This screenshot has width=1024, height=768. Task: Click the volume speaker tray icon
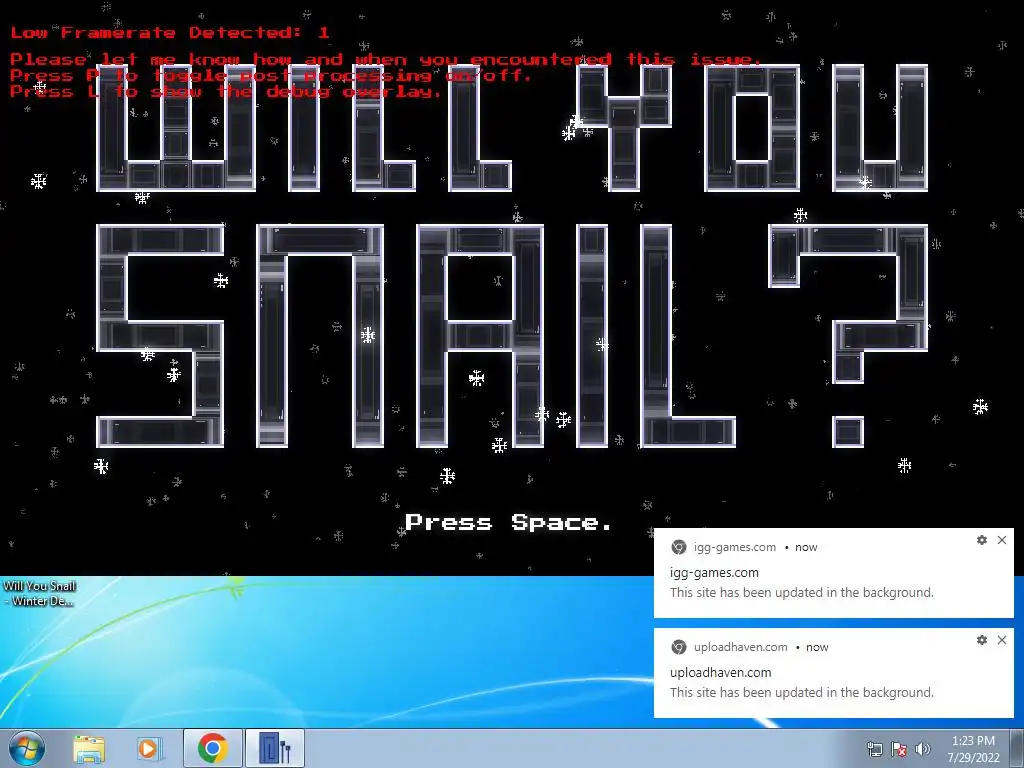[x=922, y=749]
